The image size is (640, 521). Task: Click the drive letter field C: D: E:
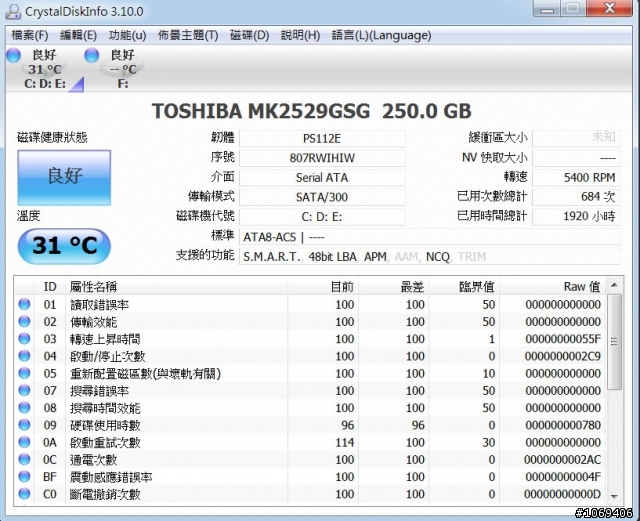[322, 217]
